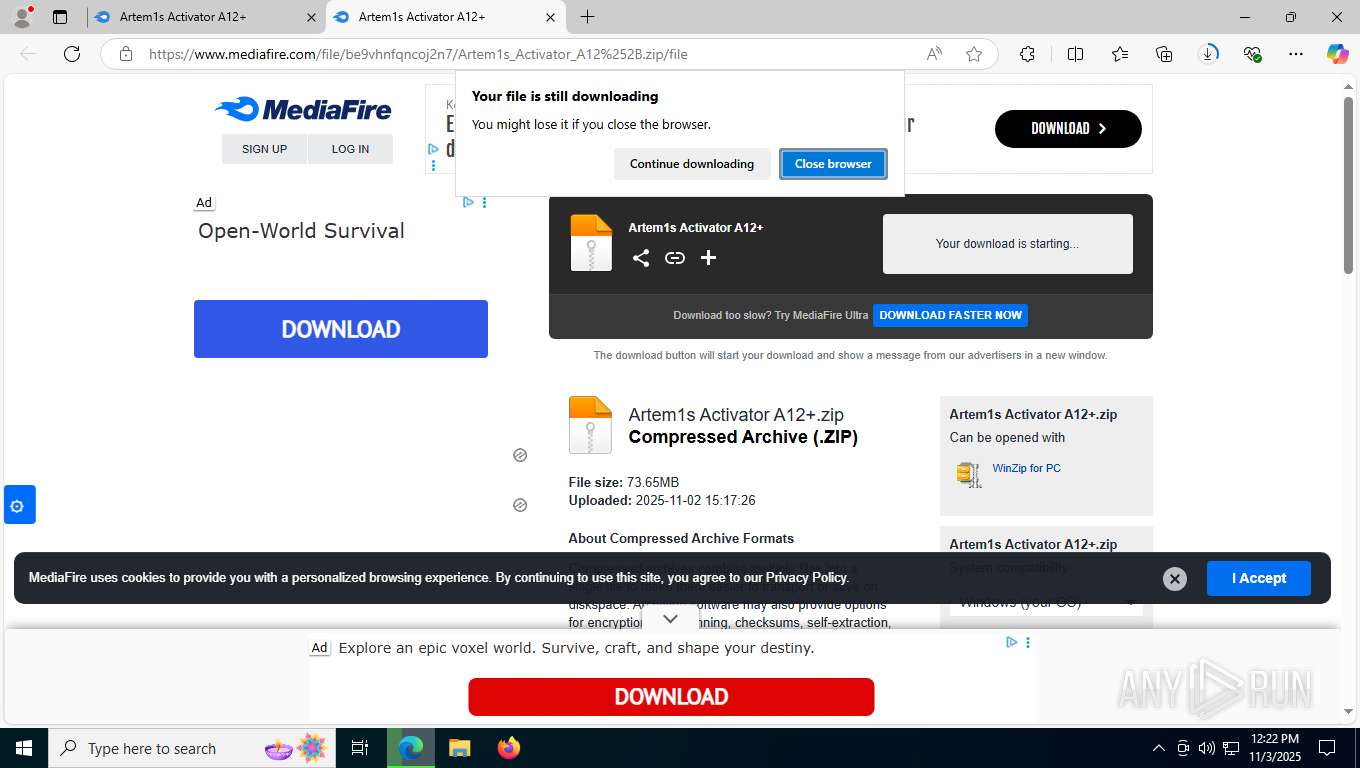Screen dimensions: 1360x768
Task: Click the blue DOWNLOAD ad button
Action: [x=341, y=329]
